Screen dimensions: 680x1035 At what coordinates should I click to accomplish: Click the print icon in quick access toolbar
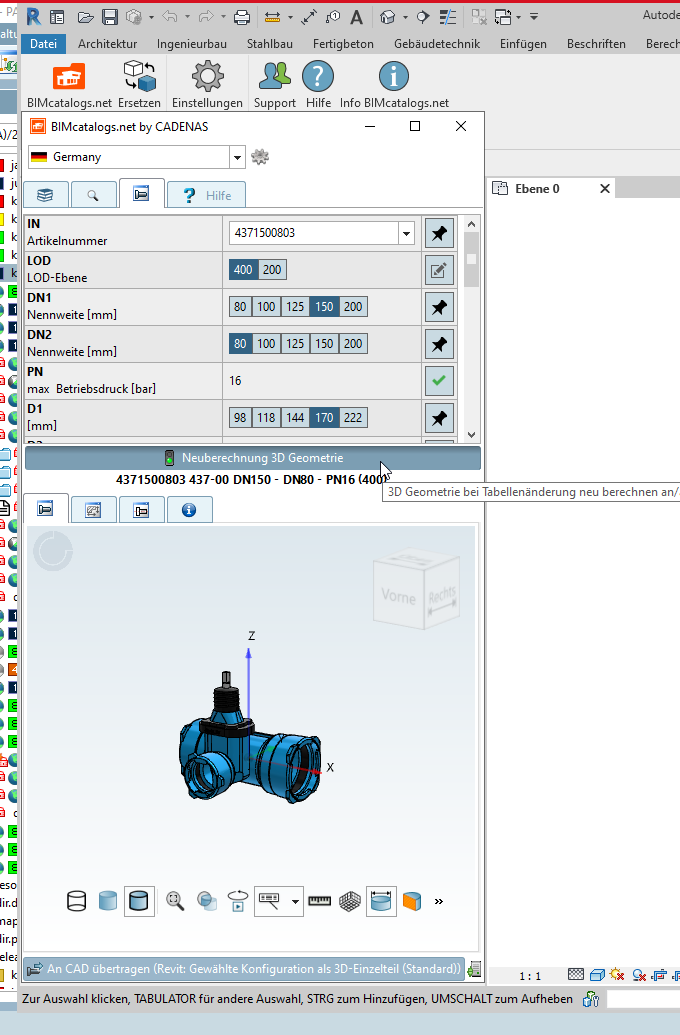tap(242, 17)
